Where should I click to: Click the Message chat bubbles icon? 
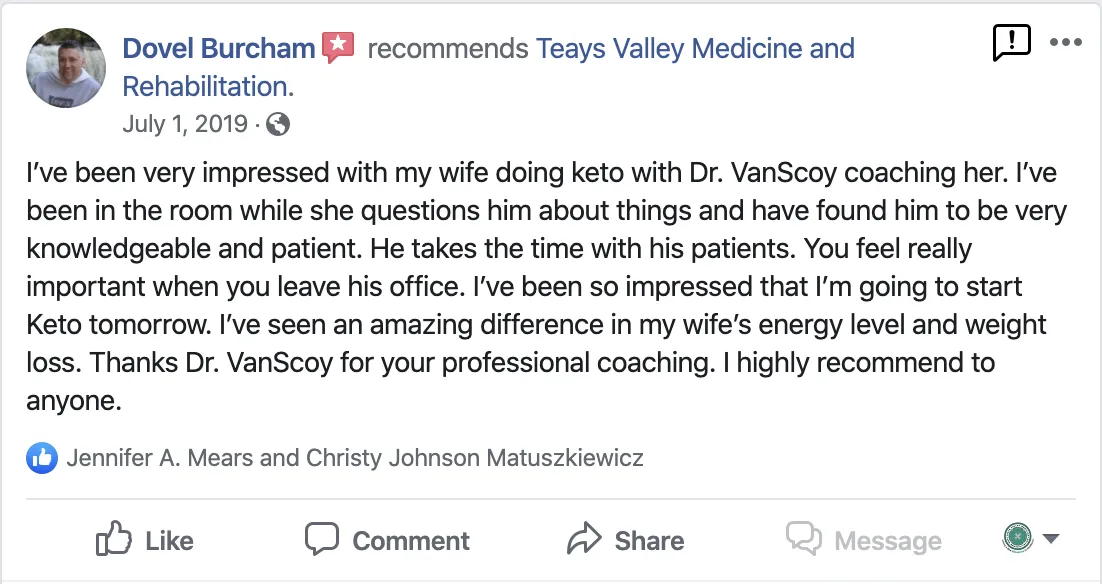point(804,539)
